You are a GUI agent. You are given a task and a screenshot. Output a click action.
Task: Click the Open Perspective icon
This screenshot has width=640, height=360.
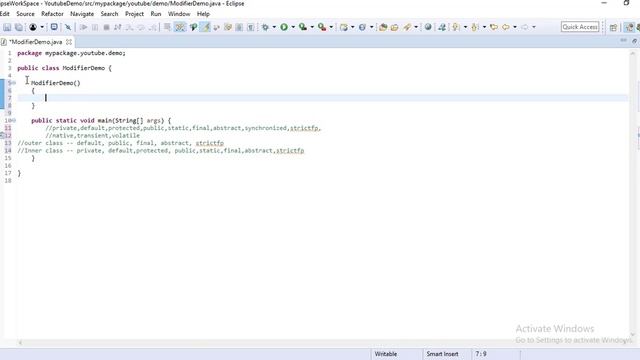click(613, 27)
